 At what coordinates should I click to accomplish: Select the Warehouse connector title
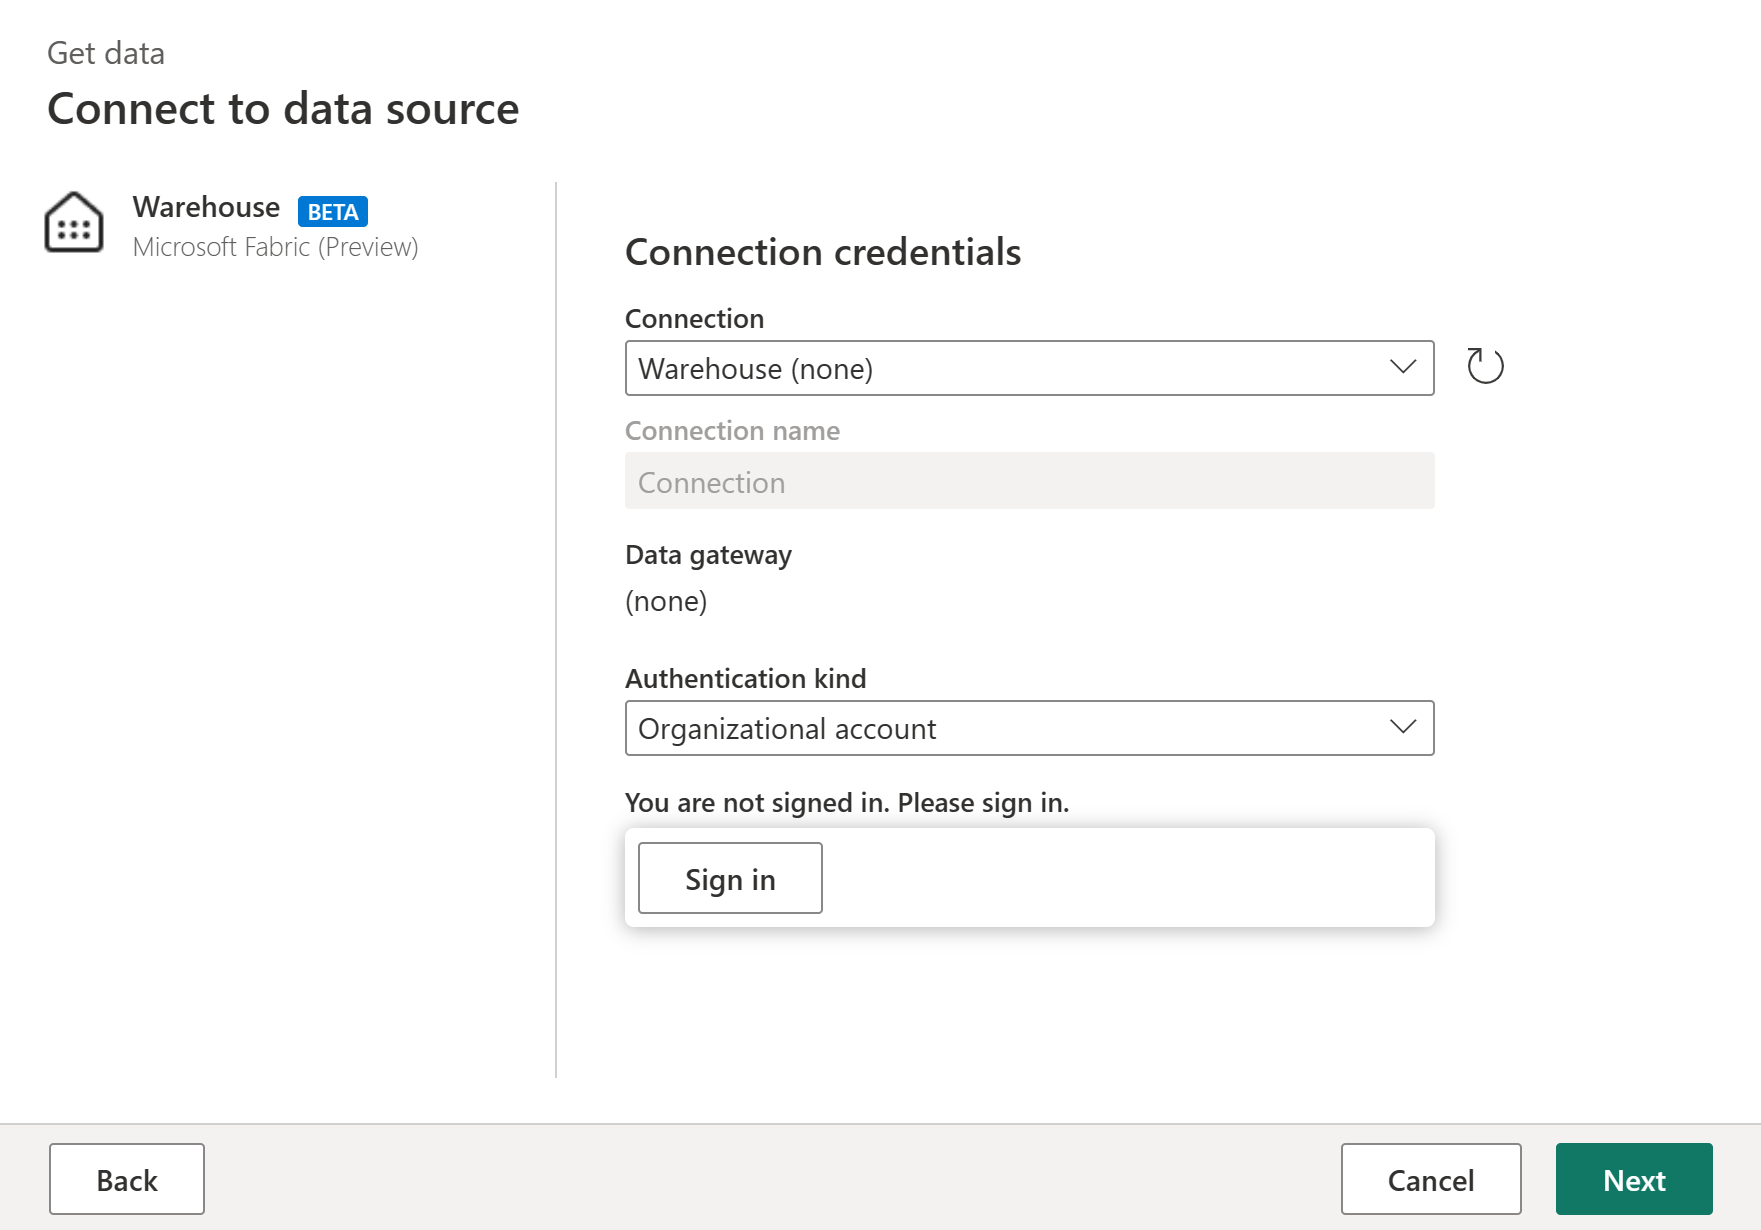pyautogui.click(x=206, y=207)
